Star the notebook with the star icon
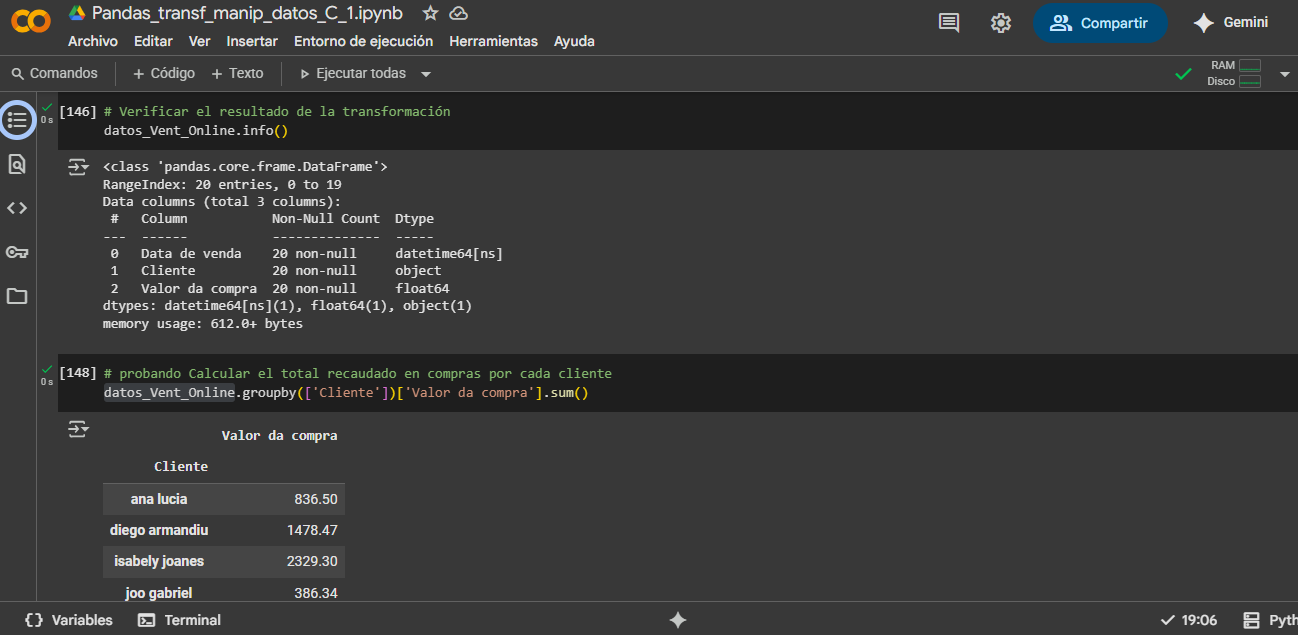Screen dimensions: 1298x635 430,13
